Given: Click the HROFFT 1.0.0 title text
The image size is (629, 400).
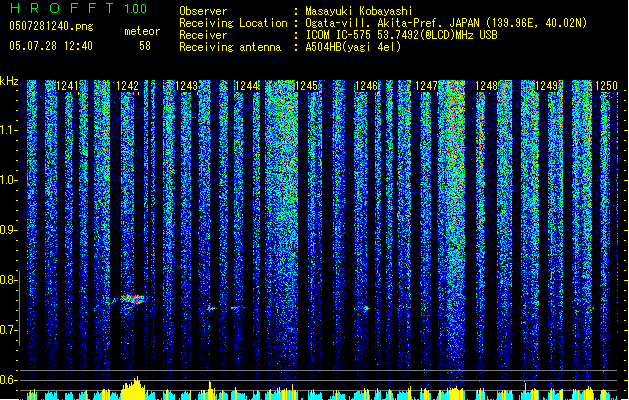Looking at the screenshot, I should (x=78, y=8).
